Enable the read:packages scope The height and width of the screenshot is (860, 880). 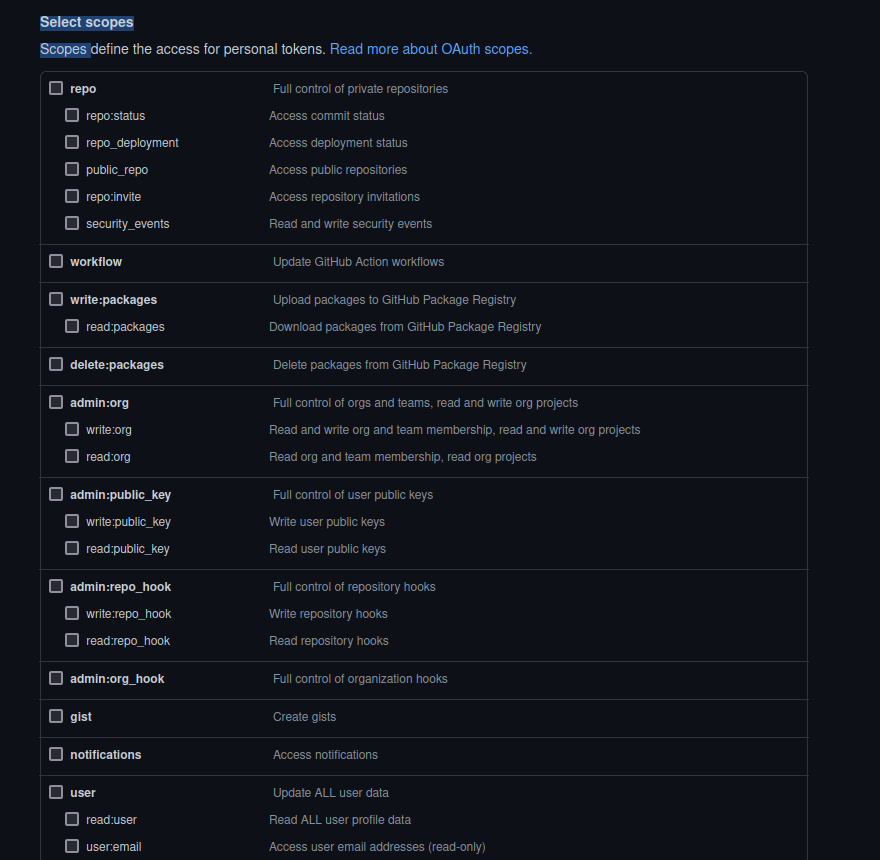[71, 325]
